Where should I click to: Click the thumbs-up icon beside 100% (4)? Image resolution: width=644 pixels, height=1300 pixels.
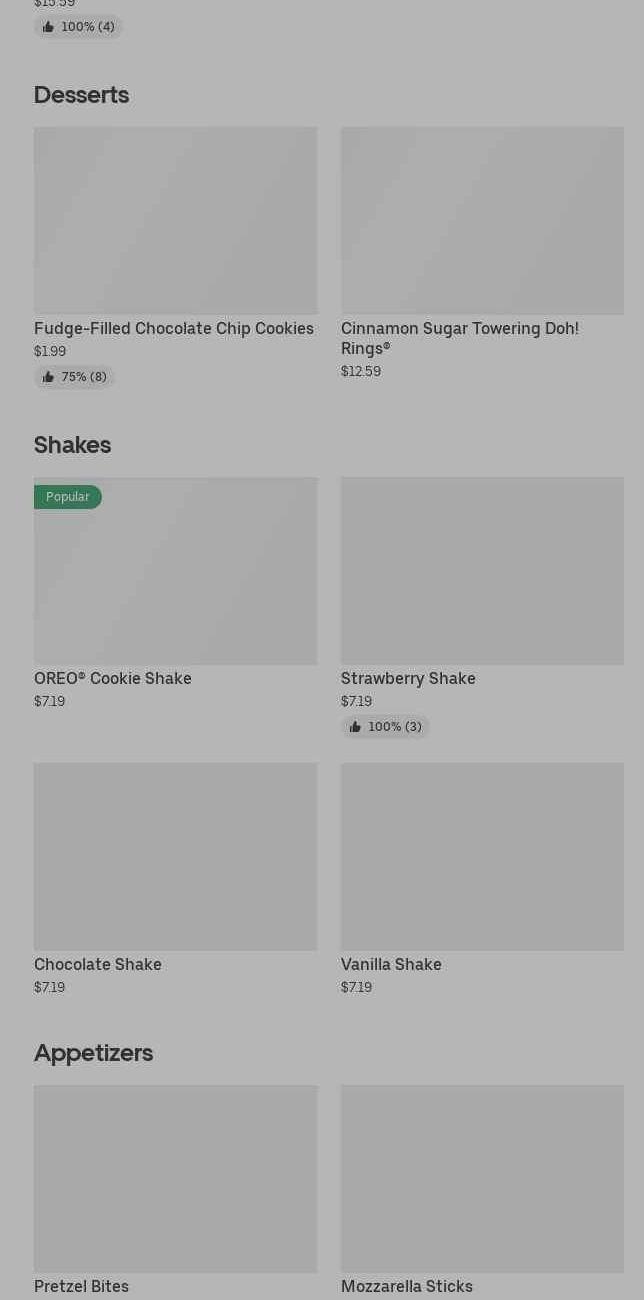(48, 27)
